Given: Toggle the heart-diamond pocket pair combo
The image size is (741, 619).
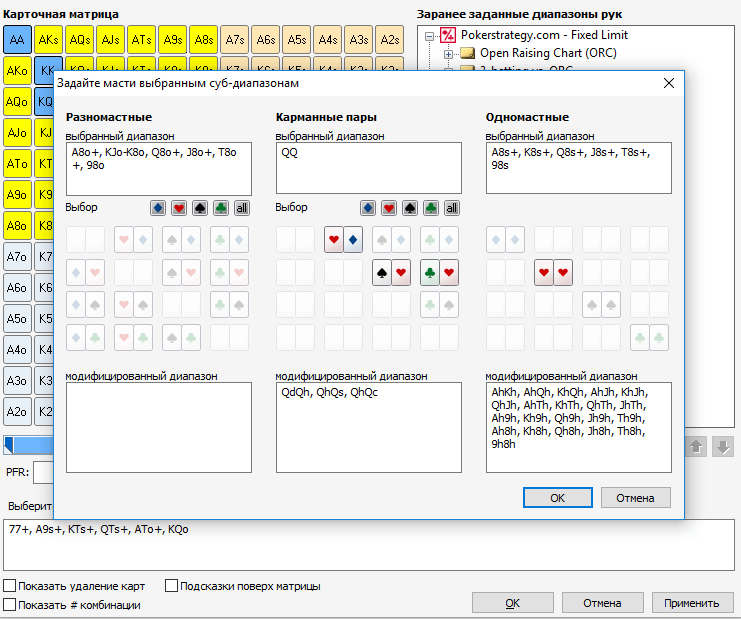Looking at the screenshot, I should pyautogui.click(x=343, y=240).
